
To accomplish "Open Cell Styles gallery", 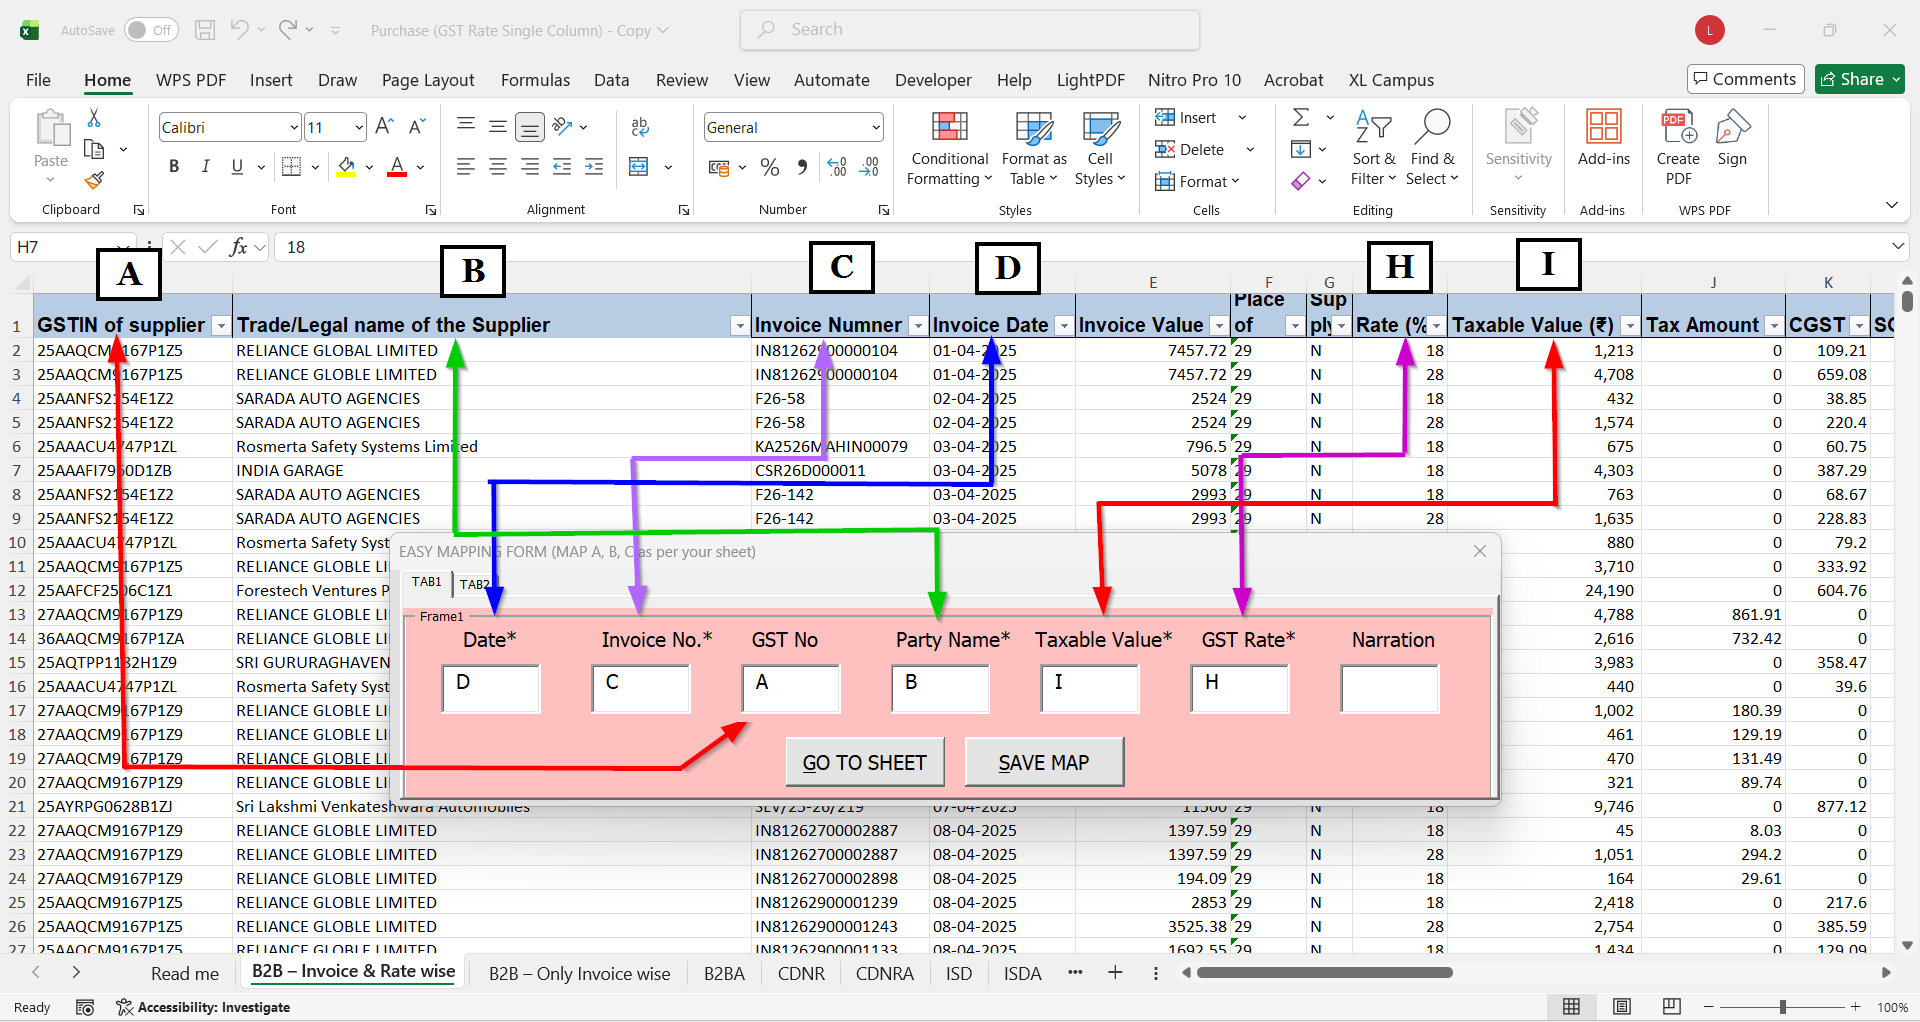I will [x=1100, y=148].
